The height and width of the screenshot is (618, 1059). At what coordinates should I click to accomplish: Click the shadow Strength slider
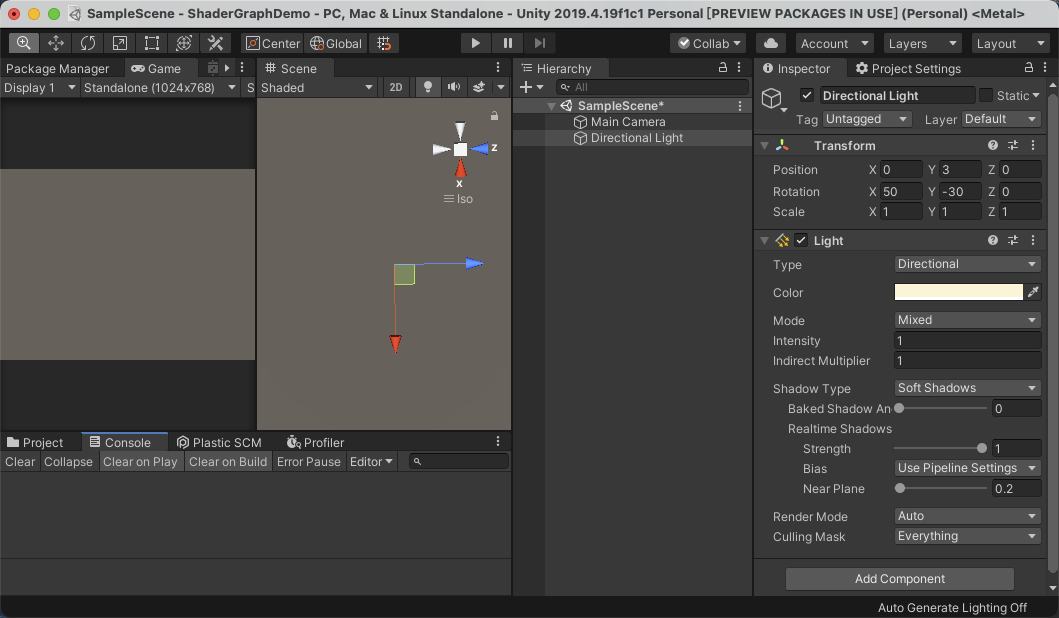pos(940,448)
